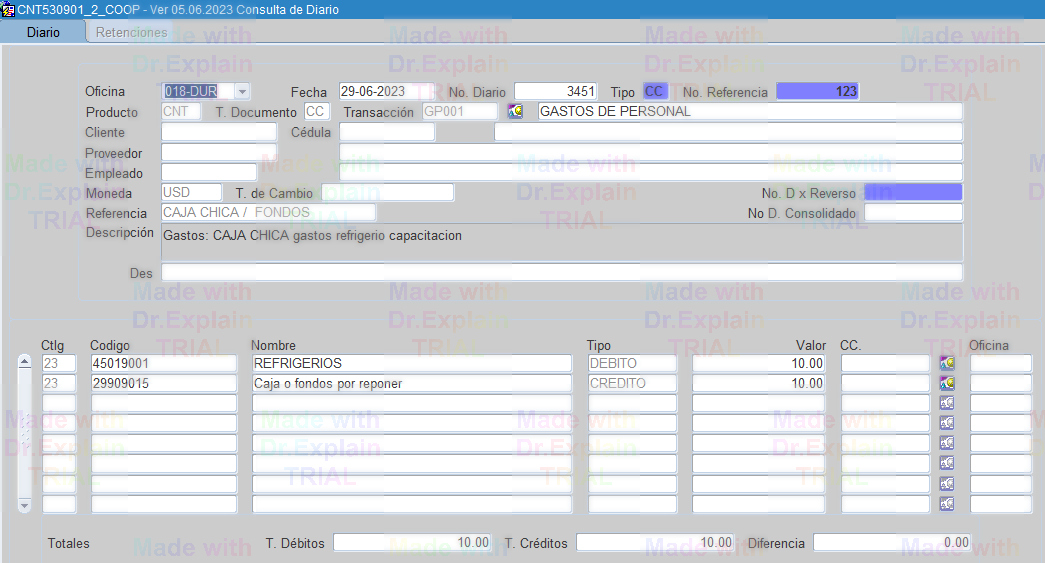Click the Codigo cell 29909015
Viewport: 1045px width, 563px height.
[x=163, y=383]
